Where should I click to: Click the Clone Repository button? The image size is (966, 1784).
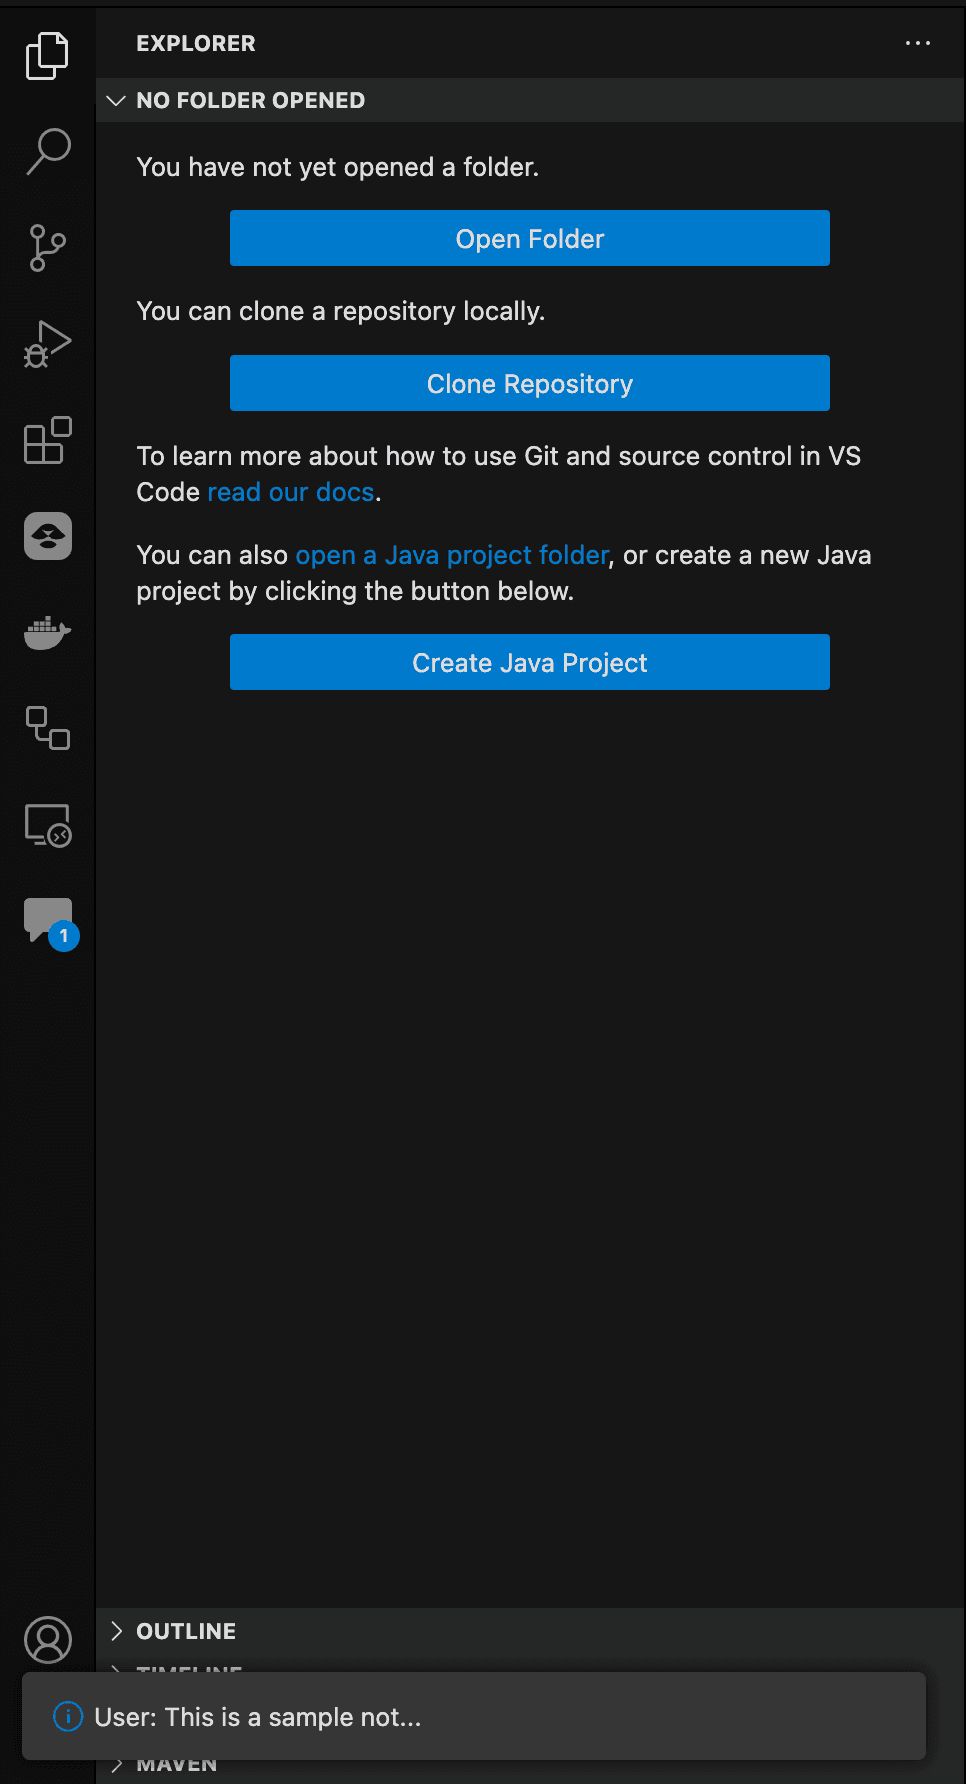tap(529, 383)
